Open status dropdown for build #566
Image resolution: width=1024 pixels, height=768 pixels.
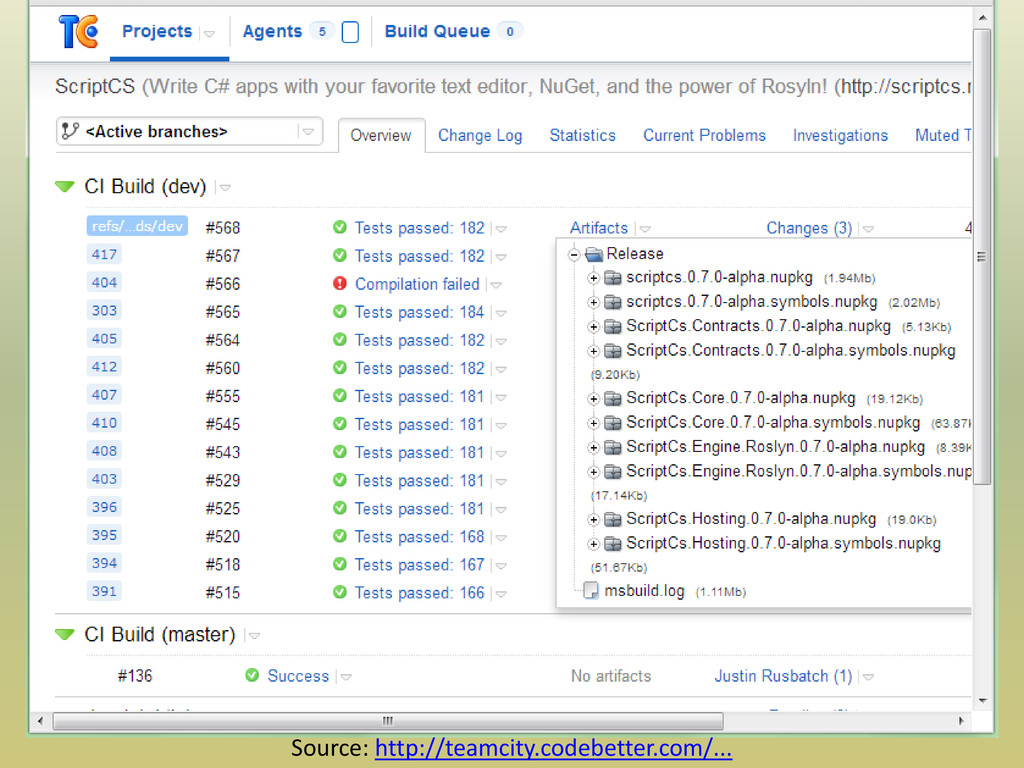click(496, 285)
